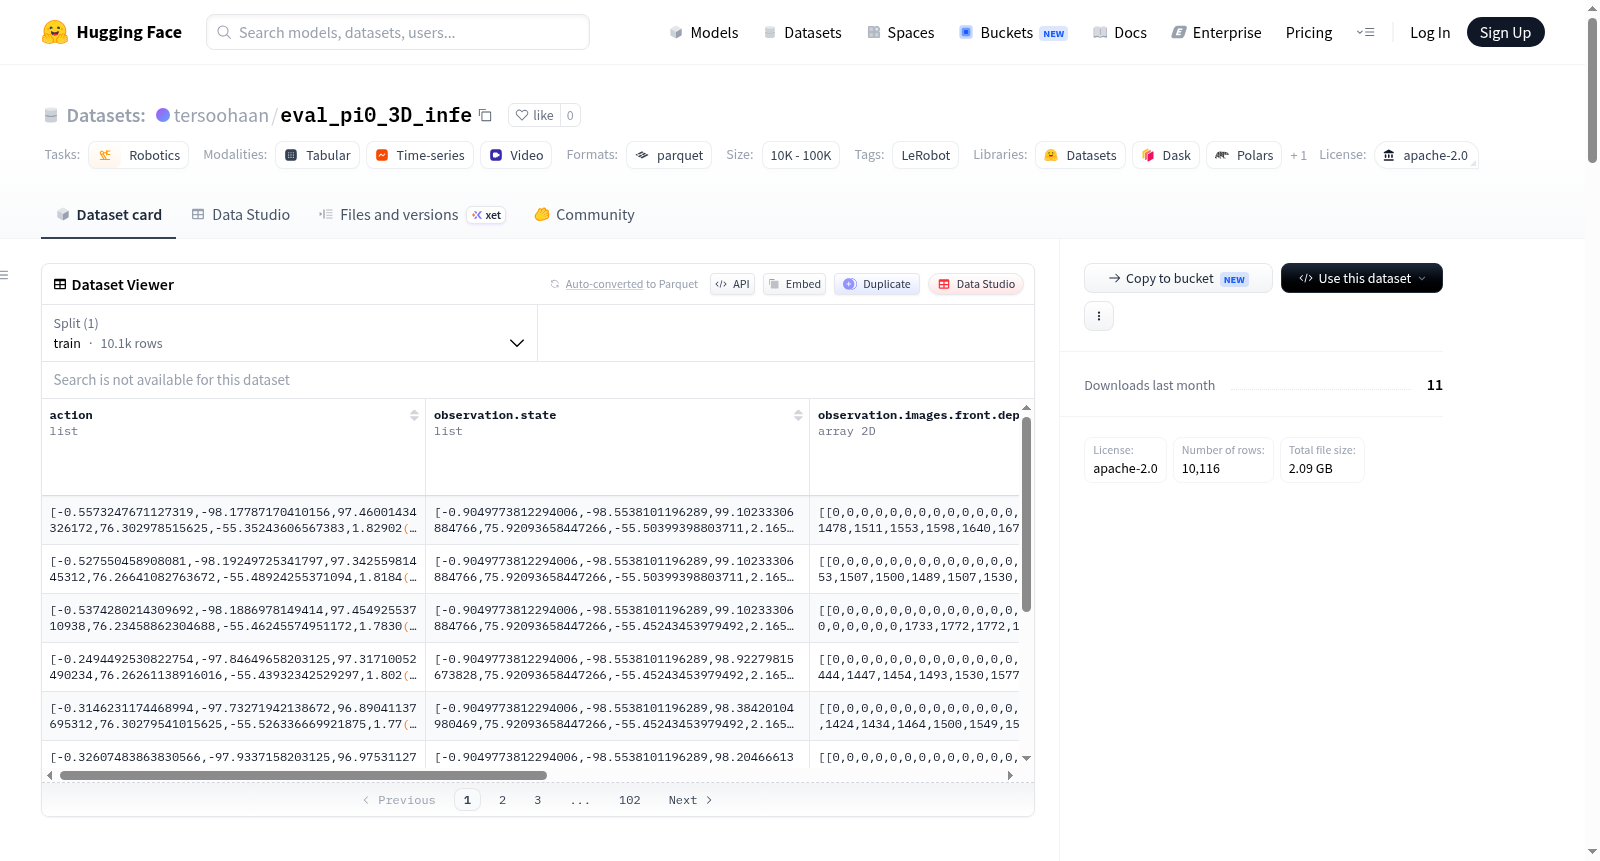
Task: Open Models in top navigation
Action: (704, 32)
